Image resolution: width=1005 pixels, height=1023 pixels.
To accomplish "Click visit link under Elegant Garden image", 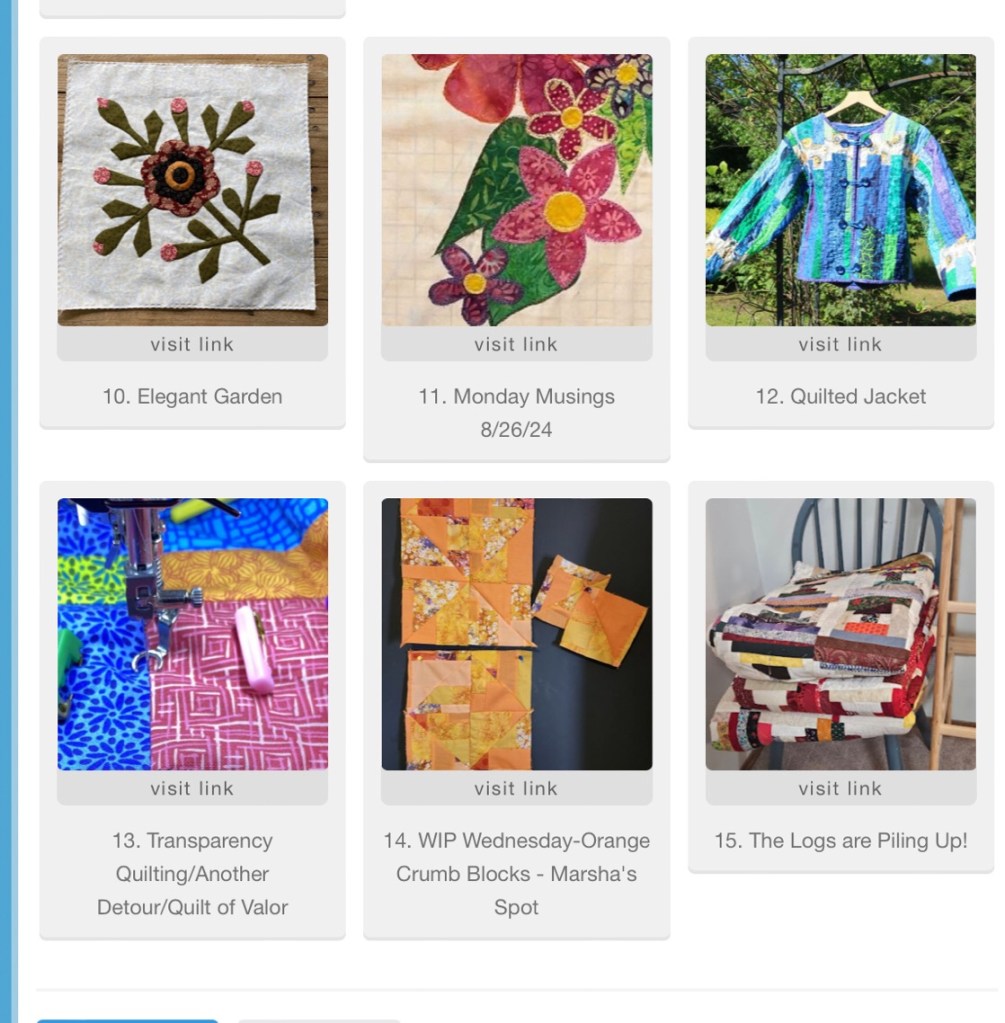I will [193, 344].
